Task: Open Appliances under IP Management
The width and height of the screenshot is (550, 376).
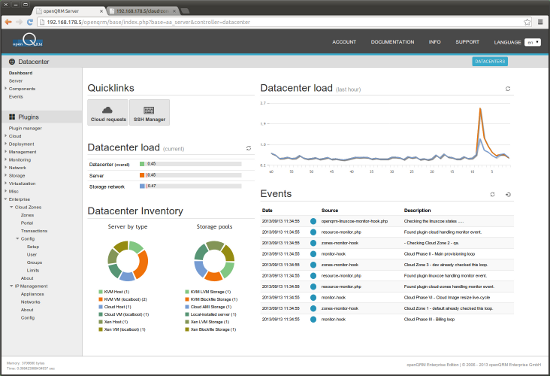Action: click(x=32, y=294)
